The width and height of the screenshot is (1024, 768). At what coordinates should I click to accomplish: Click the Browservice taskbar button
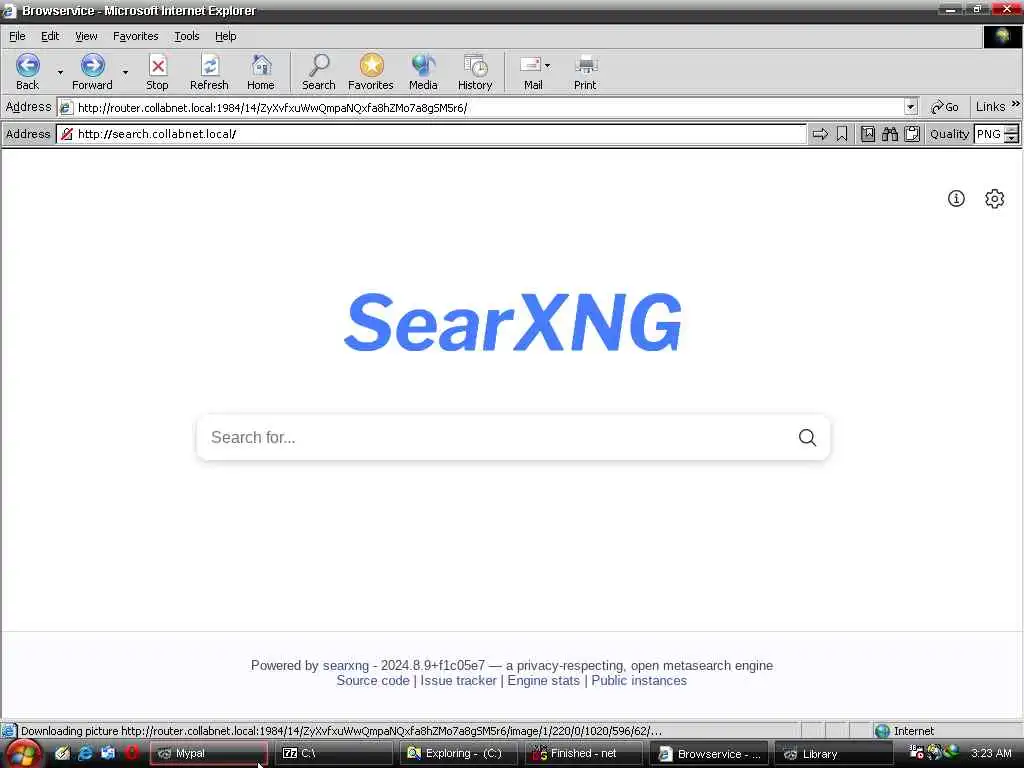coord(709,754)
